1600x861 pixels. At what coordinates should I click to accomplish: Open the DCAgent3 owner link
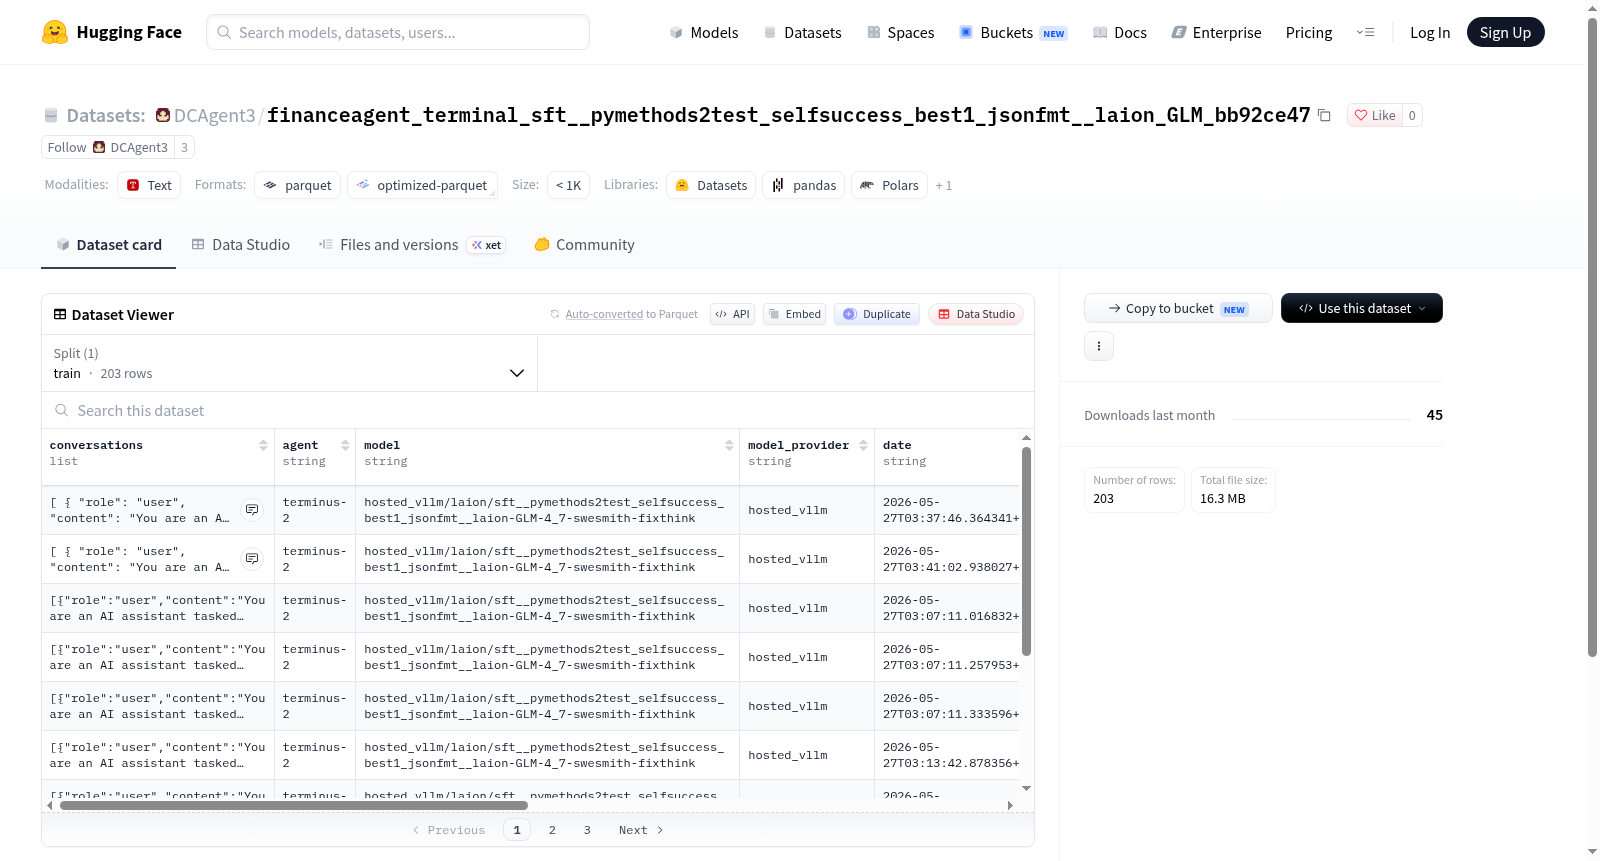click(x=214, y=115)
